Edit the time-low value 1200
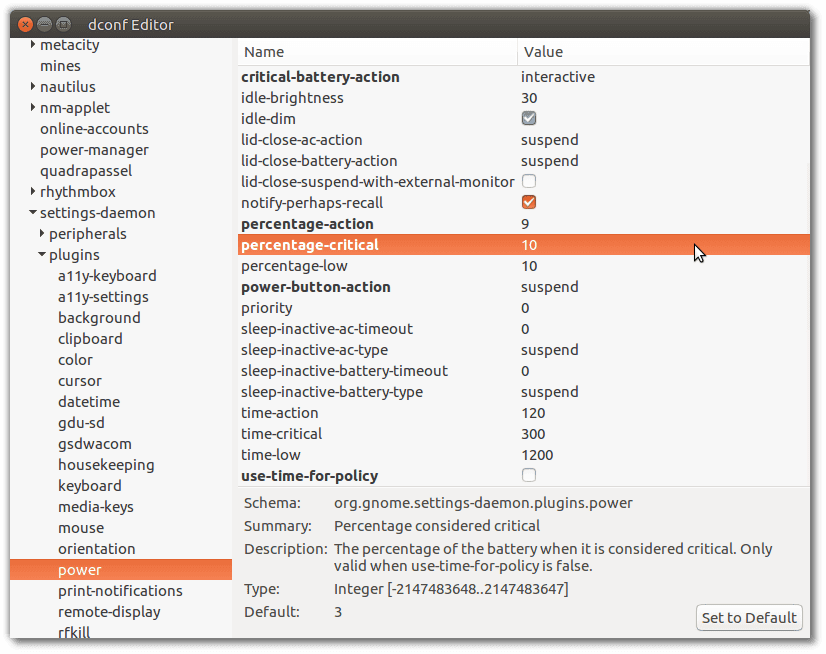The width and height of the screenshot is (826, 654). (x=537, y=455)
